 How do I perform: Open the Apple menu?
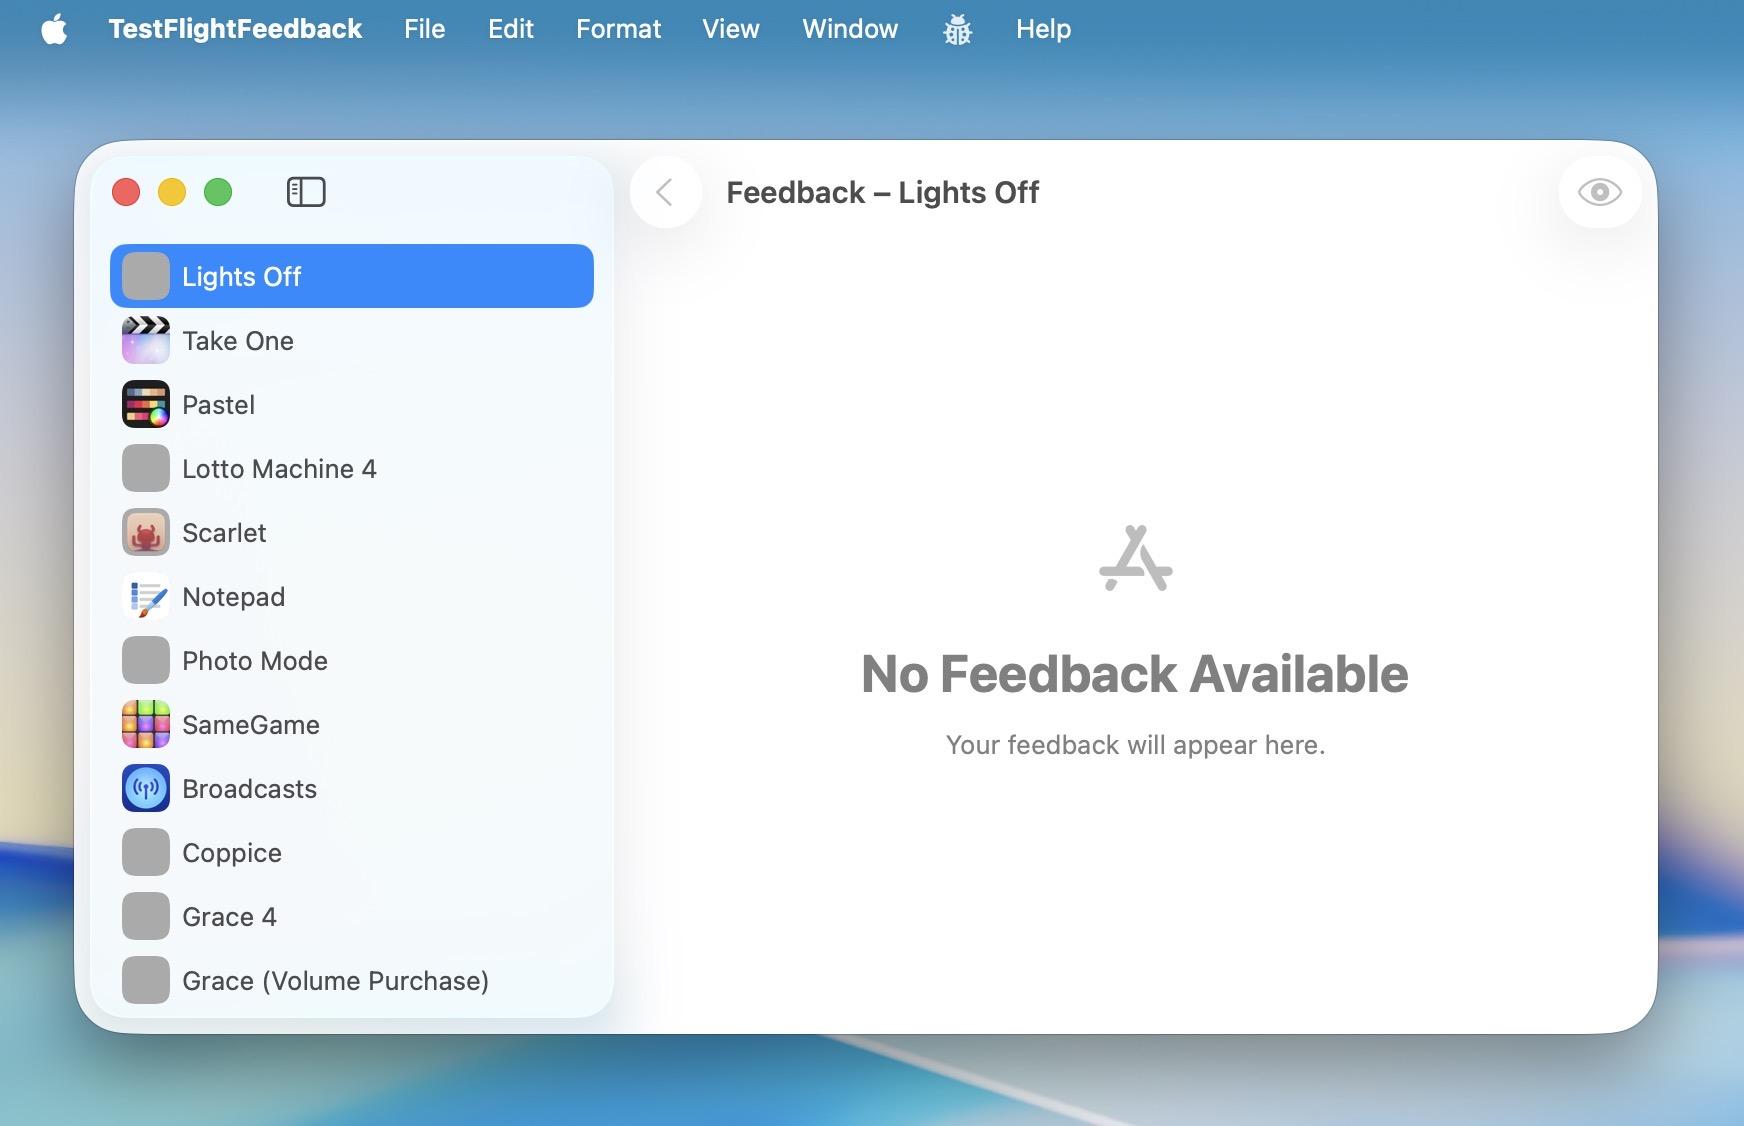click(55, 30)
